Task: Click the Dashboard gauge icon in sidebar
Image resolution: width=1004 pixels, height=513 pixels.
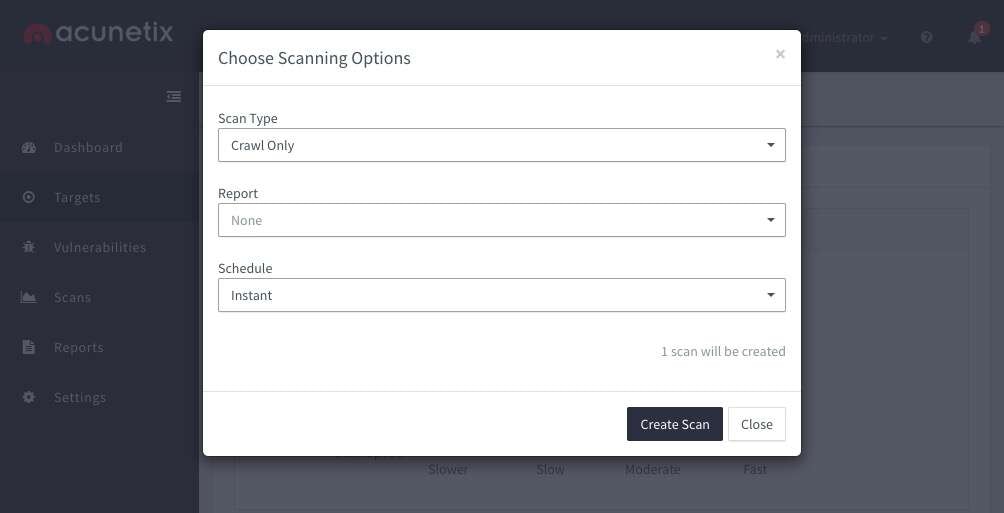Action: (x=29, y=147)
